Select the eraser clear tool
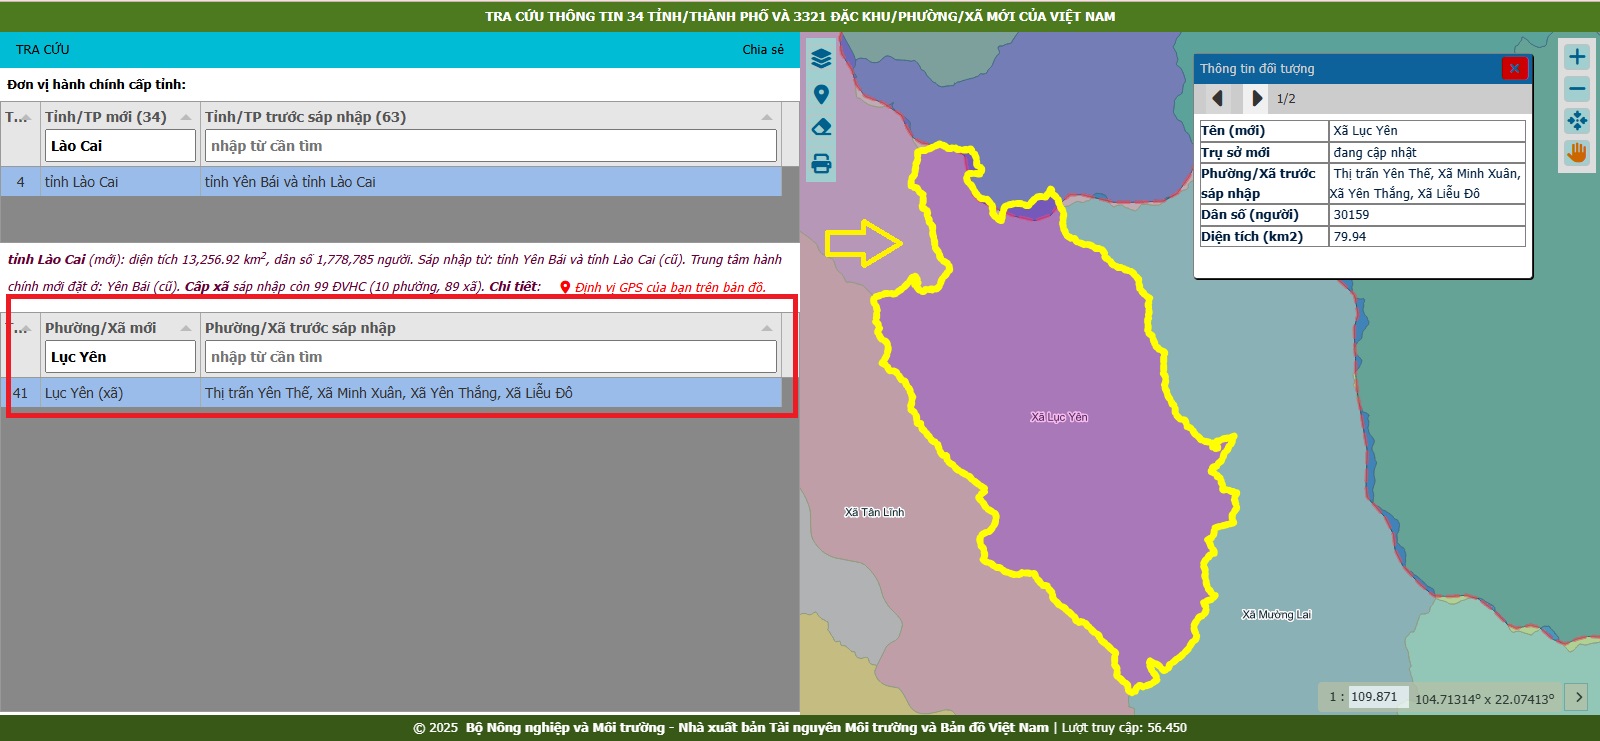1600x741 pixels. click(821, 128)
